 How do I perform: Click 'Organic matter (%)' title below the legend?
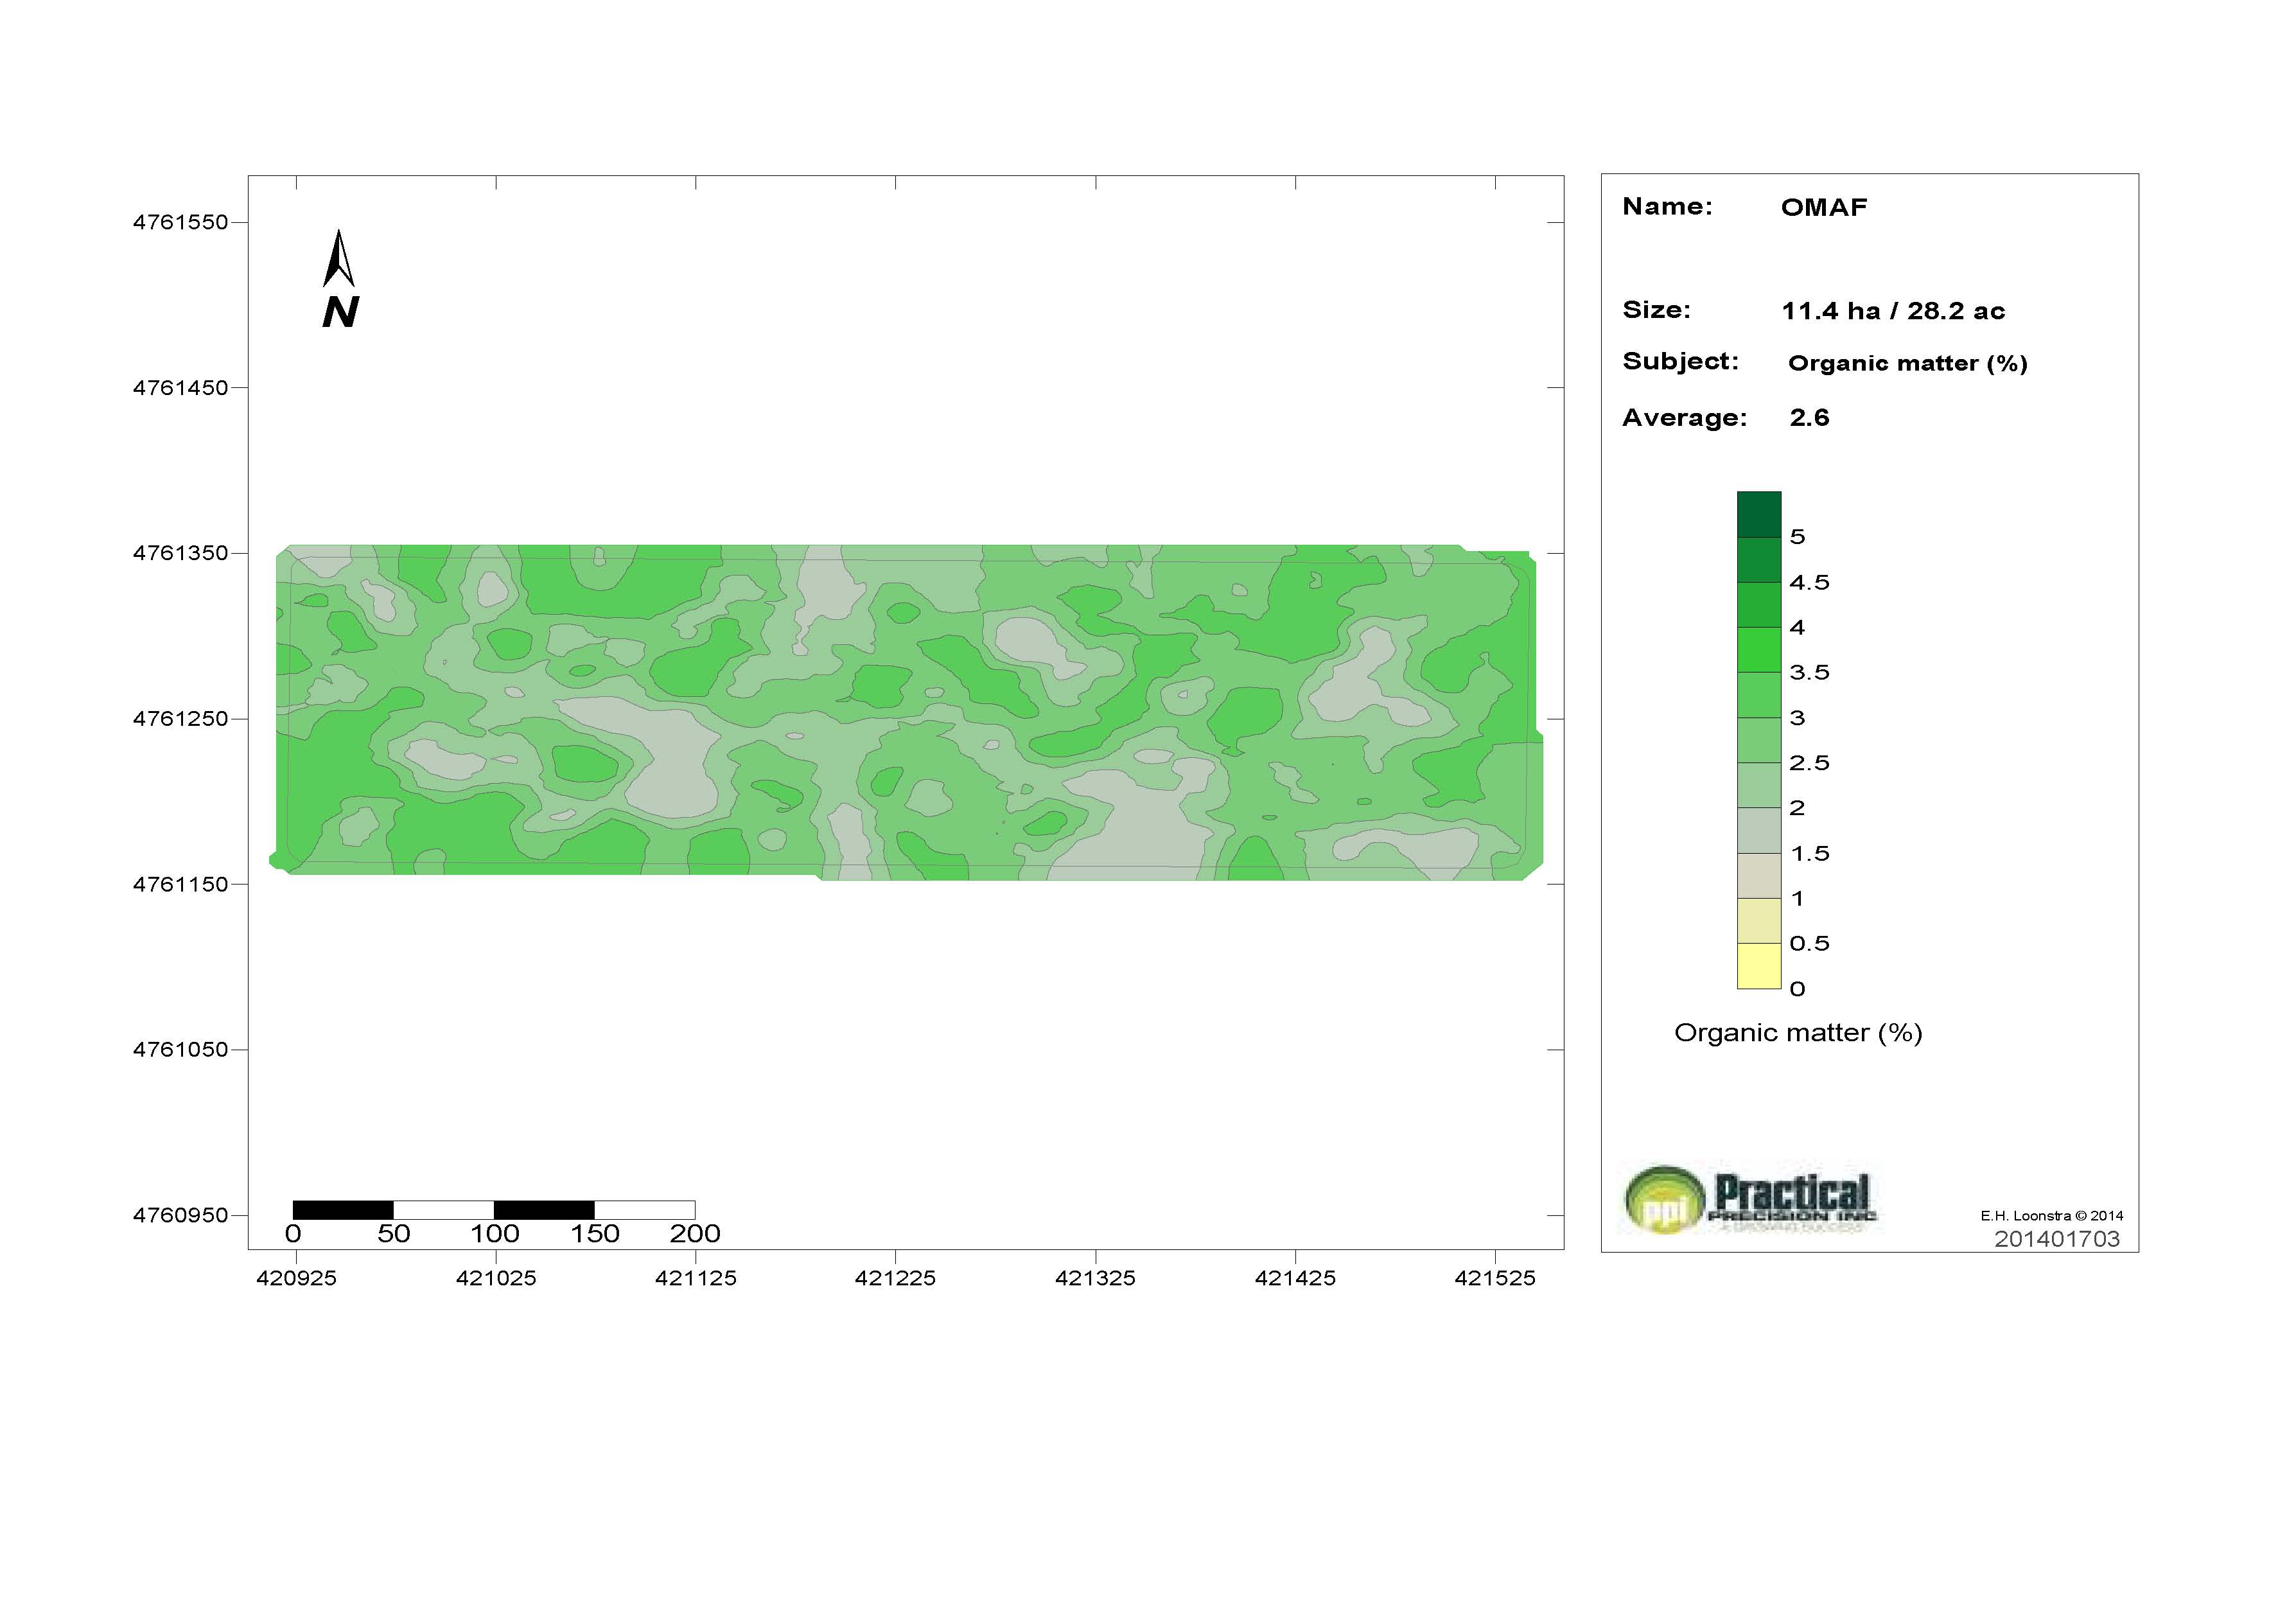[1798, 1033]
